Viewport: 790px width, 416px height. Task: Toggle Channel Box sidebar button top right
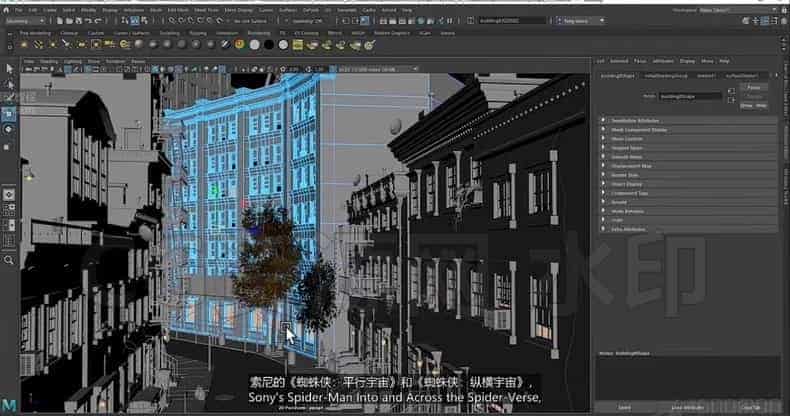click(783, 21)
